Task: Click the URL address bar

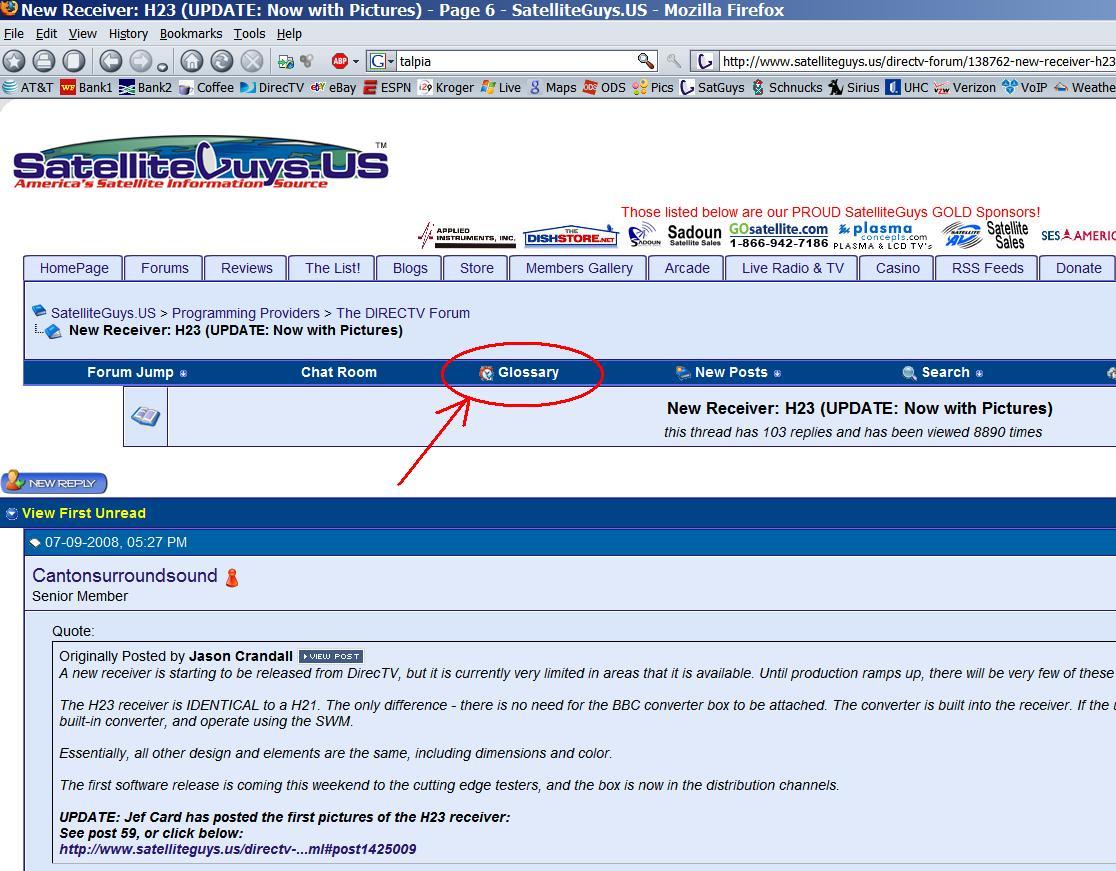Action: (918, 61)
